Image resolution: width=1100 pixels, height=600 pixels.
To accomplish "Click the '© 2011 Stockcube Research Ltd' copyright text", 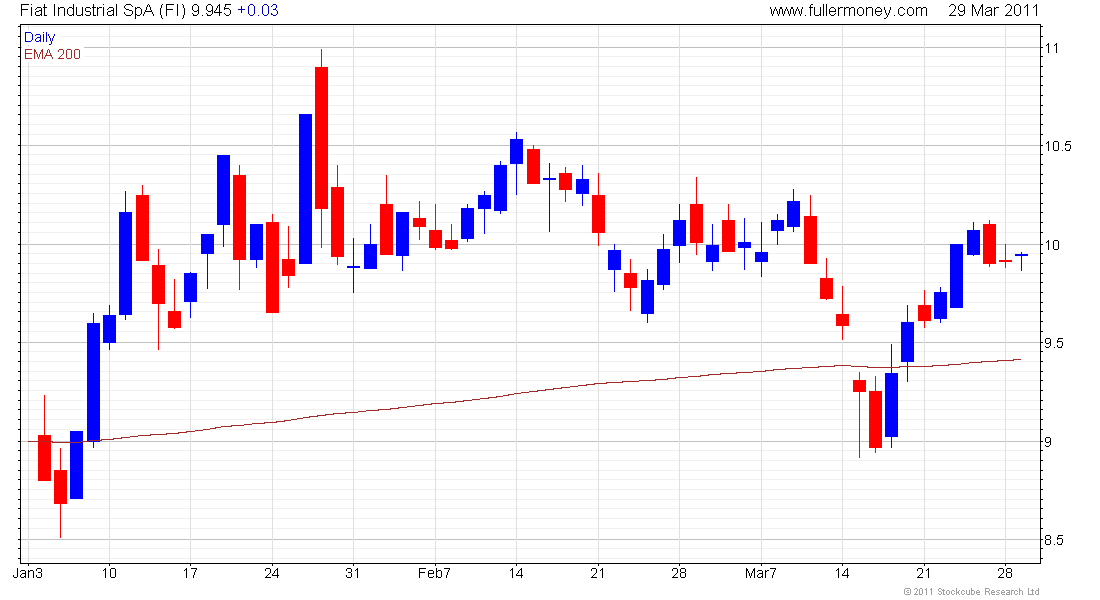I will click(971, 592).
